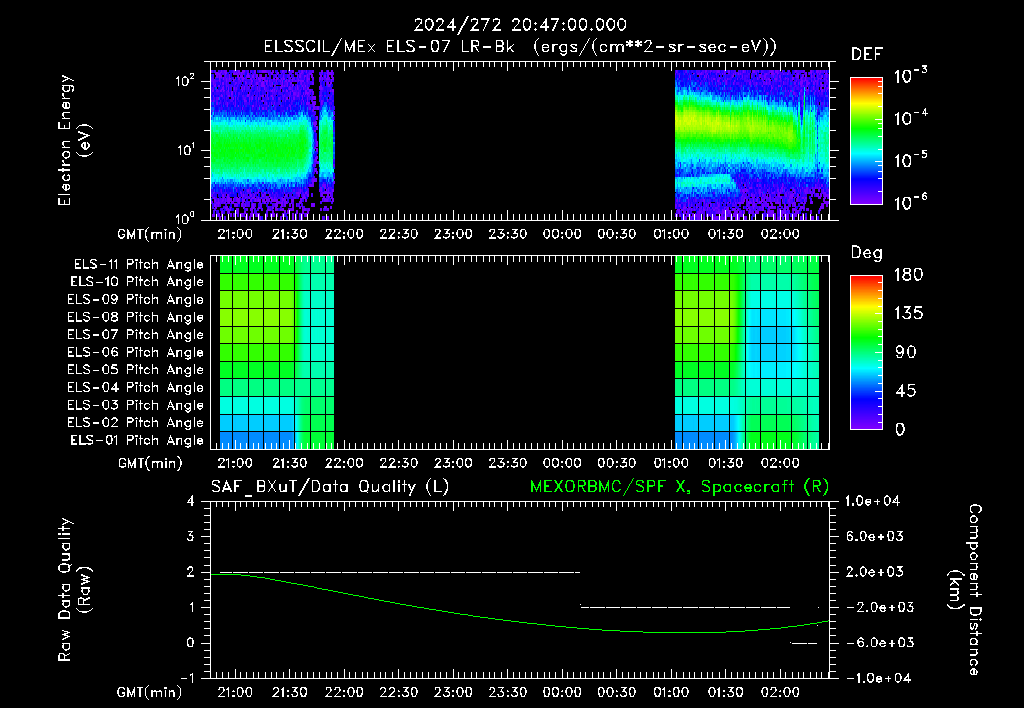Click 01:30 time tick under the data quality plot
This screenshot has height=708, width=1024.
726,692
